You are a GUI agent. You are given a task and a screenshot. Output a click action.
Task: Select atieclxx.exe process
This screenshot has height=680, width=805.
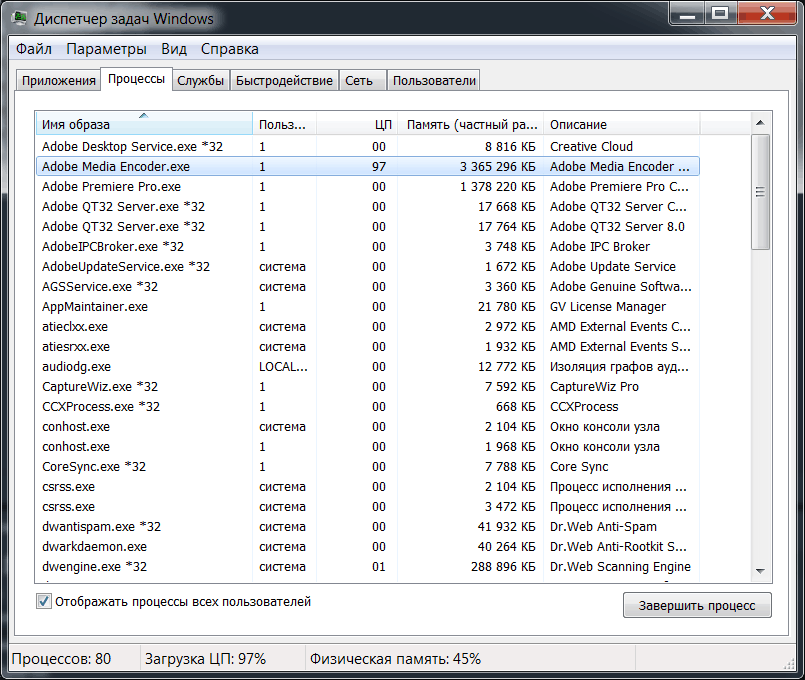pos(368,326)
